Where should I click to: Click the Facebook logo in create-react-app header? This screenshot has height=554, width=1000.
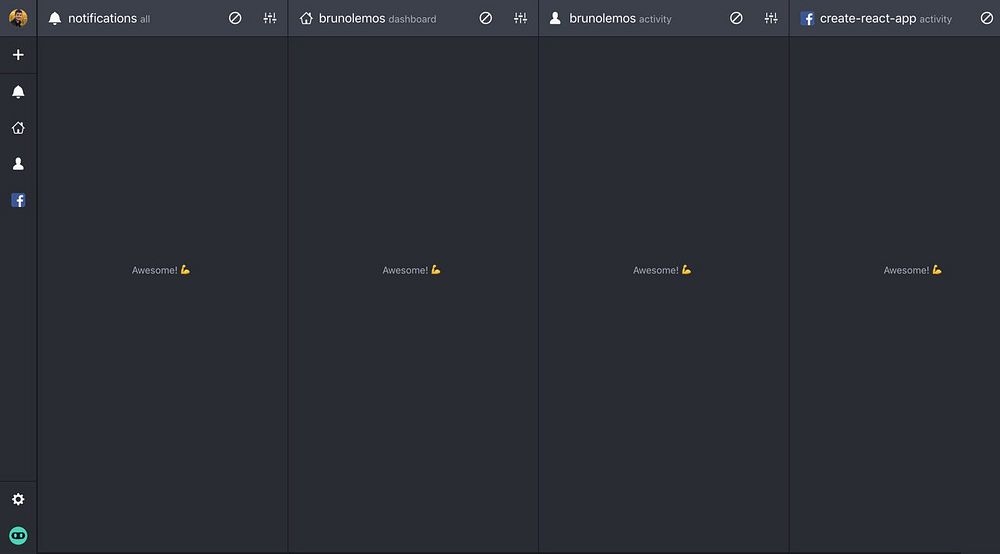click(x=807, y=18)
